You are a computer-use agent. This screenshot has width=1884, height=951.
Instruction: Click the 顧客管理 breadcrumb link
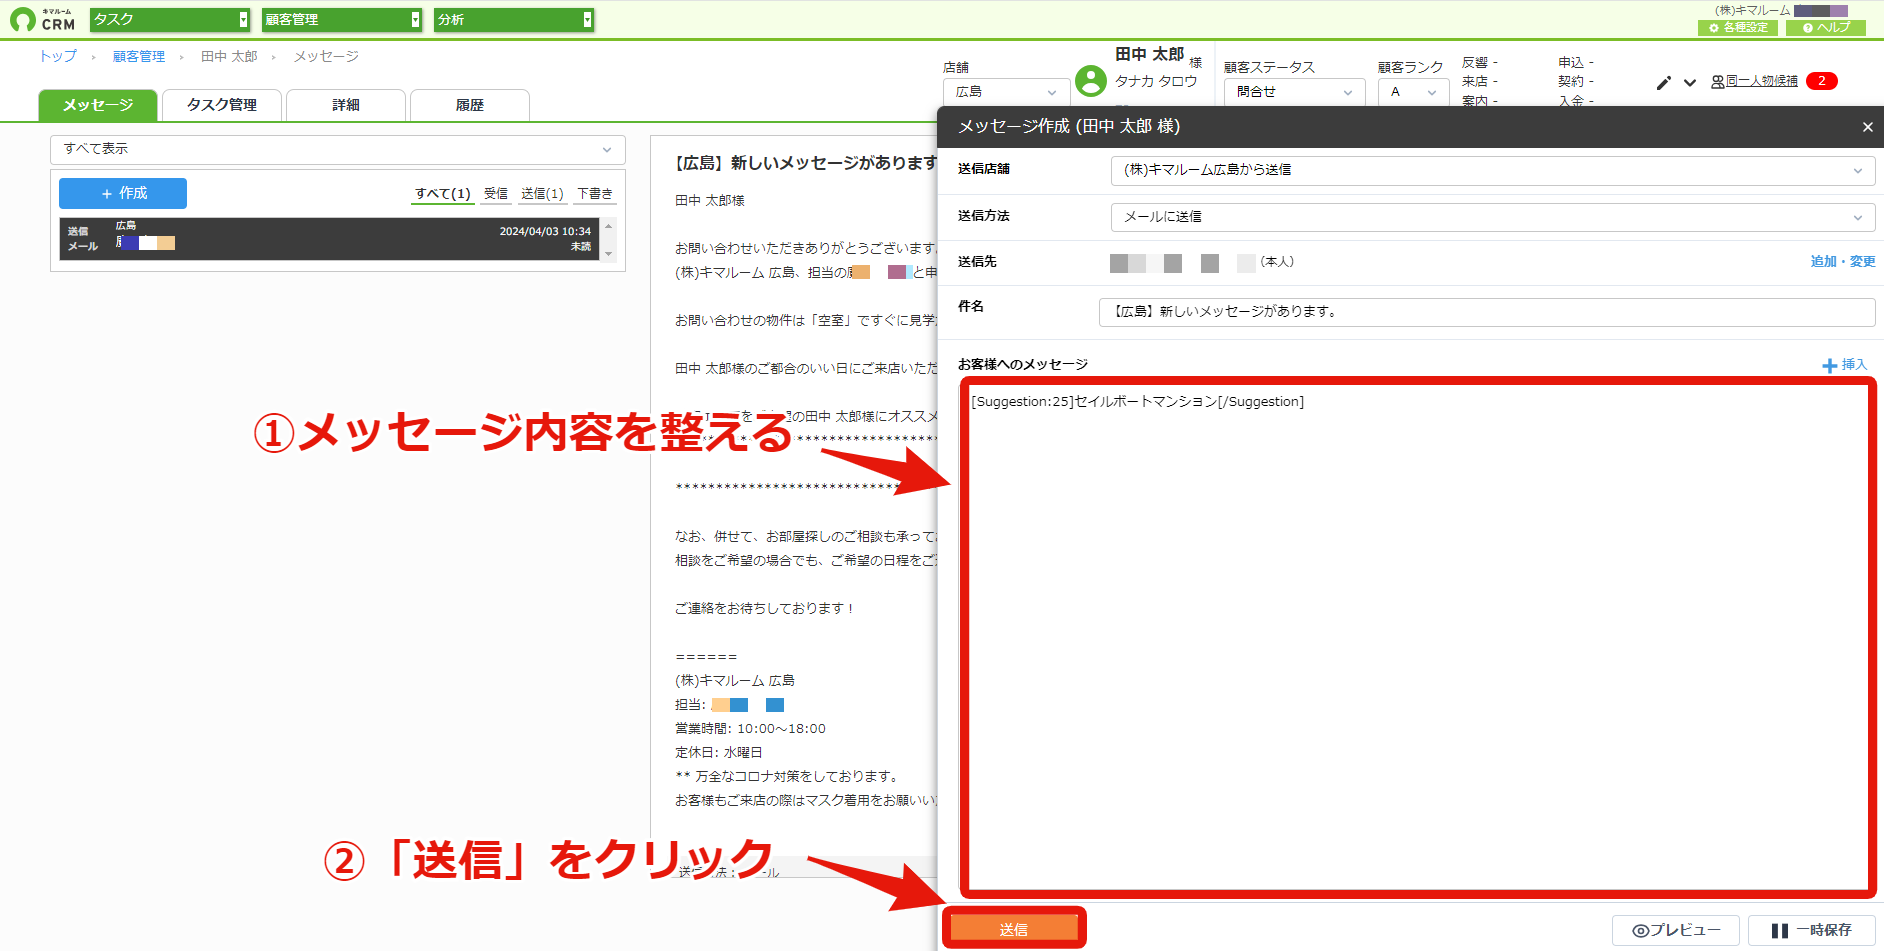click(139, 57)
